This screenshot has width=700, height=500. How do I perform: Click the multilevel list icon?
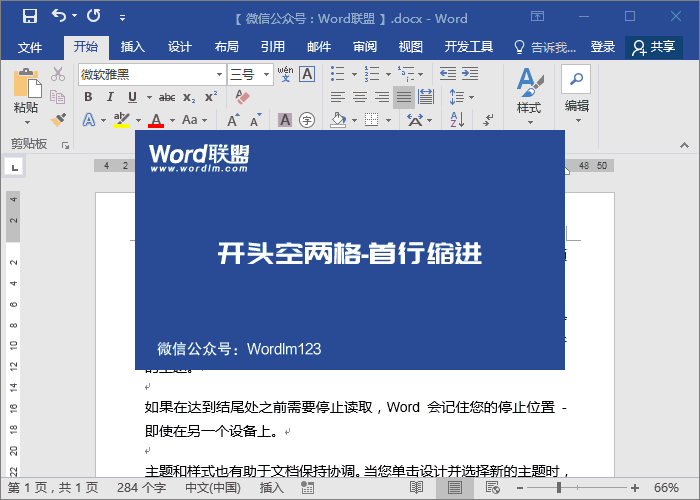tap(405, 74)
